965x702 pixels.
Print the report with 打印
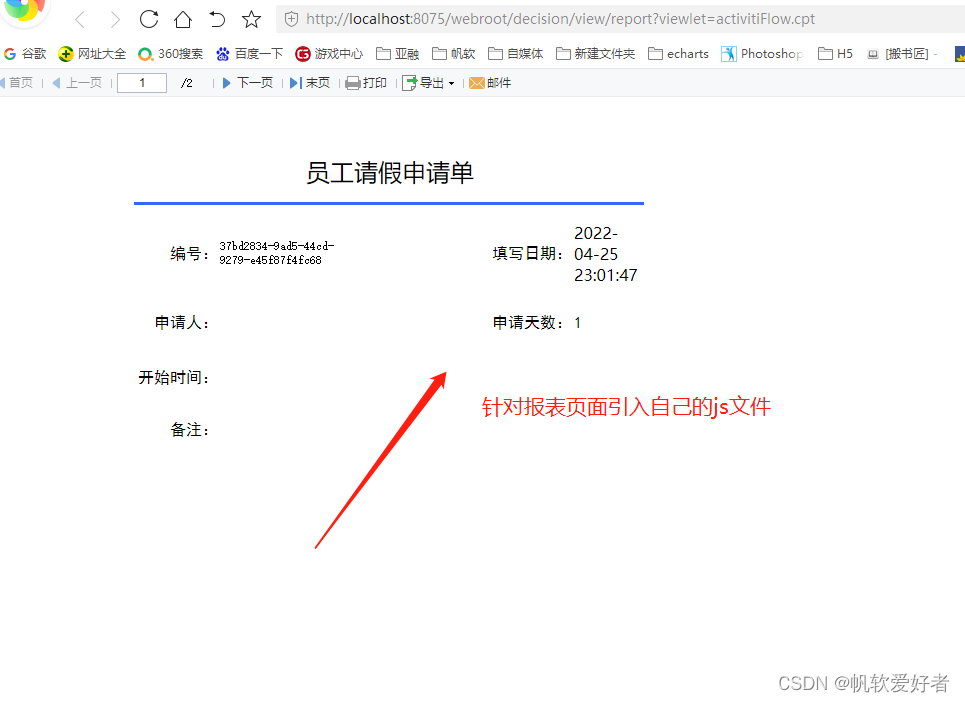366,83
